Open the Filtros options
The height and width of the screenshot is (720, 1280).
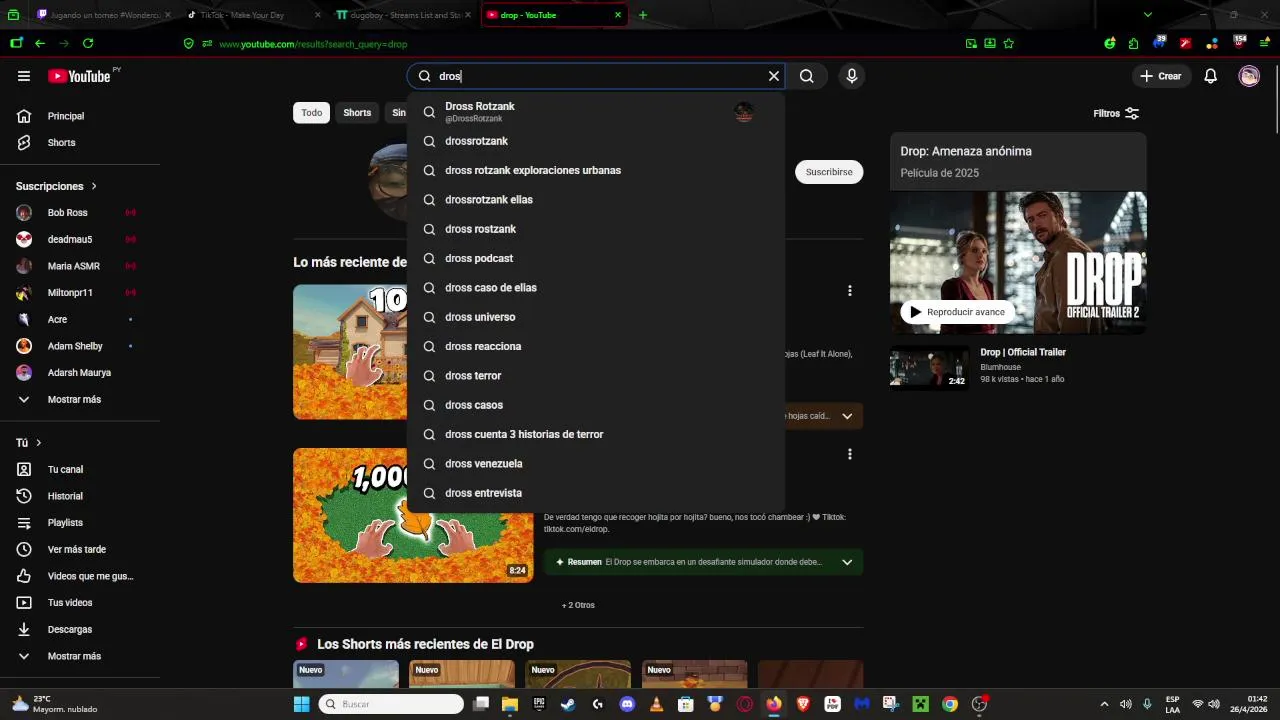(x=1116, y=114)
